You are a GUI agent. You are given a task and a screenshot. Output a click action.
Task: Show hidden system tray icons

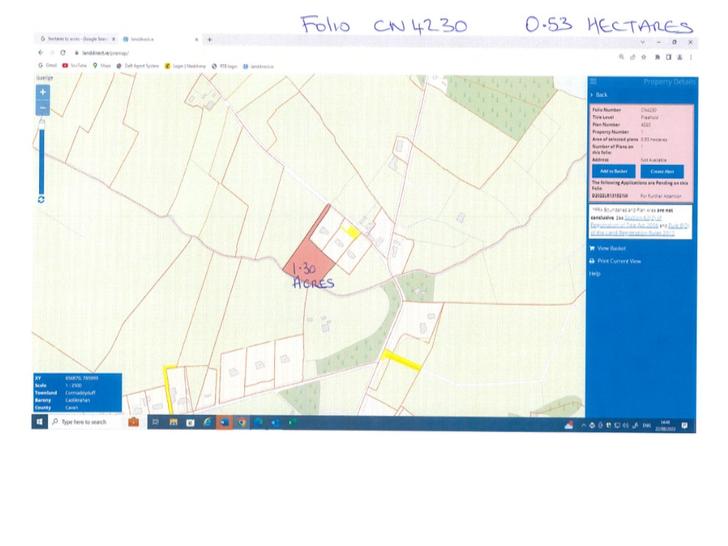click(583, 425)
